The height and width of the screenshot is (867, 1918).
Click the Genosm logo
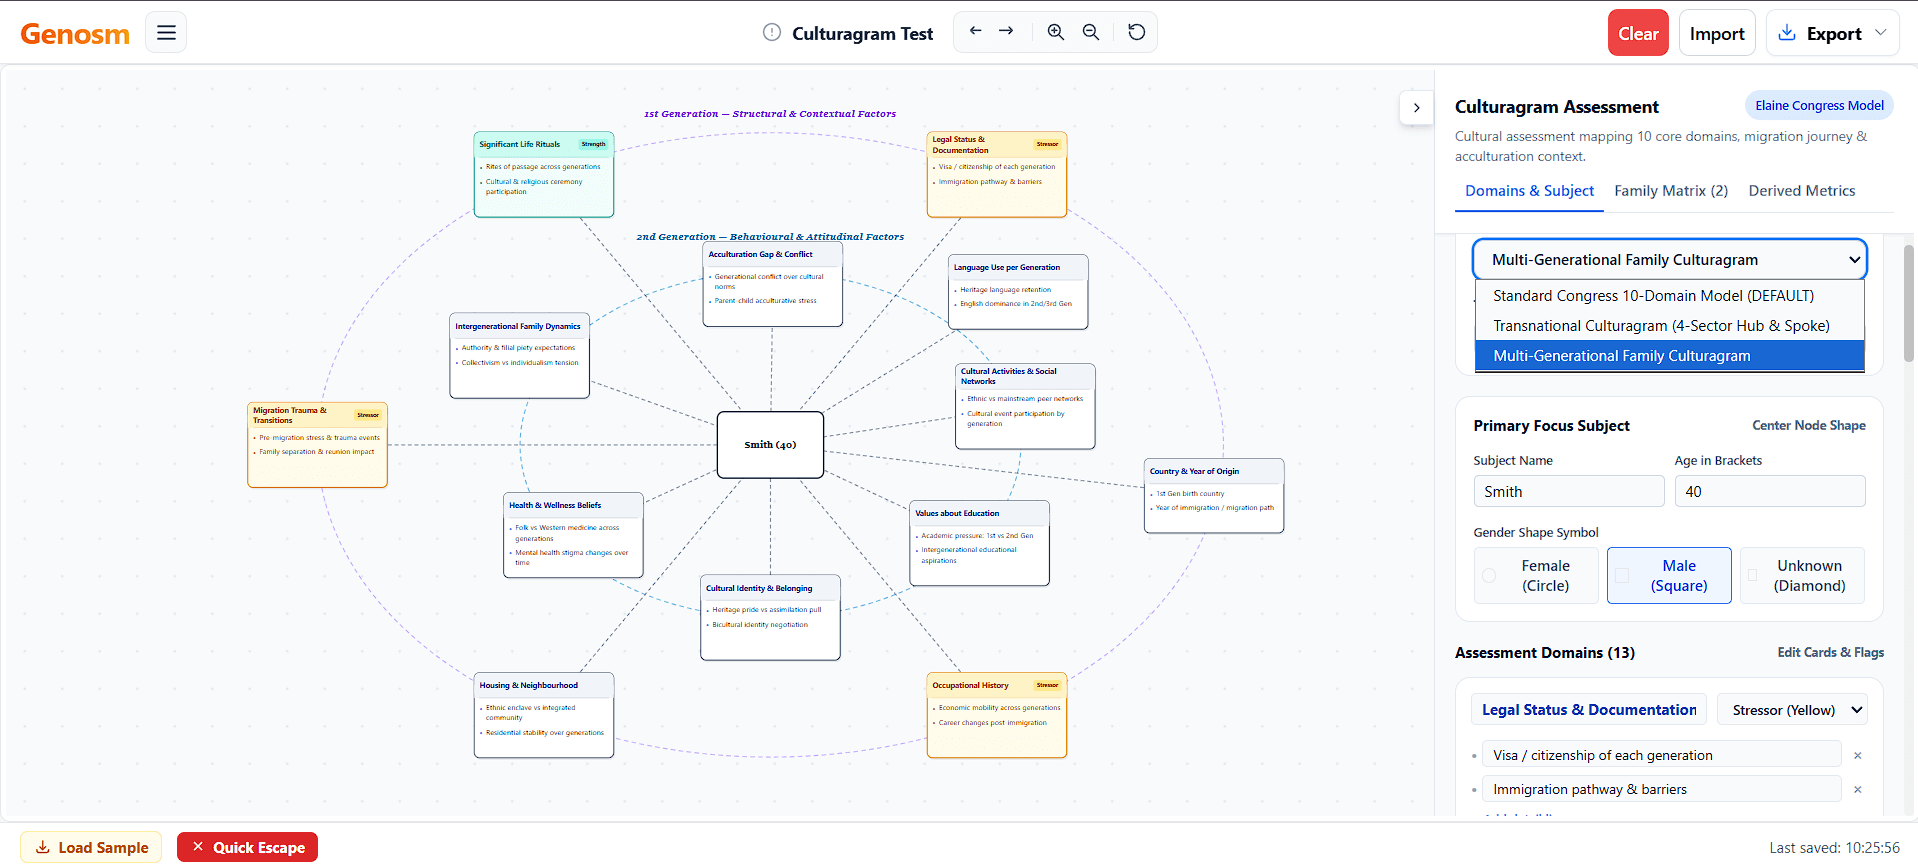coord(75,34)
